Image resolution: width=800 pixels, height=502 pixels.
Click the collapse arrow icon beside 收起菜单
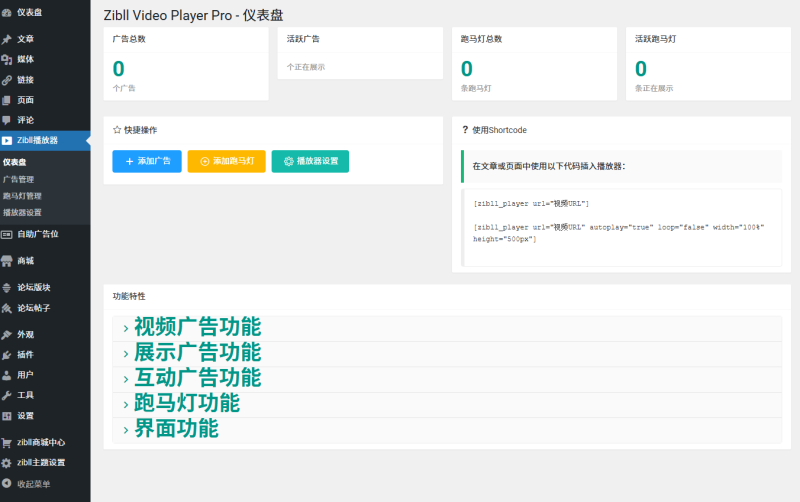coord(7,483)
